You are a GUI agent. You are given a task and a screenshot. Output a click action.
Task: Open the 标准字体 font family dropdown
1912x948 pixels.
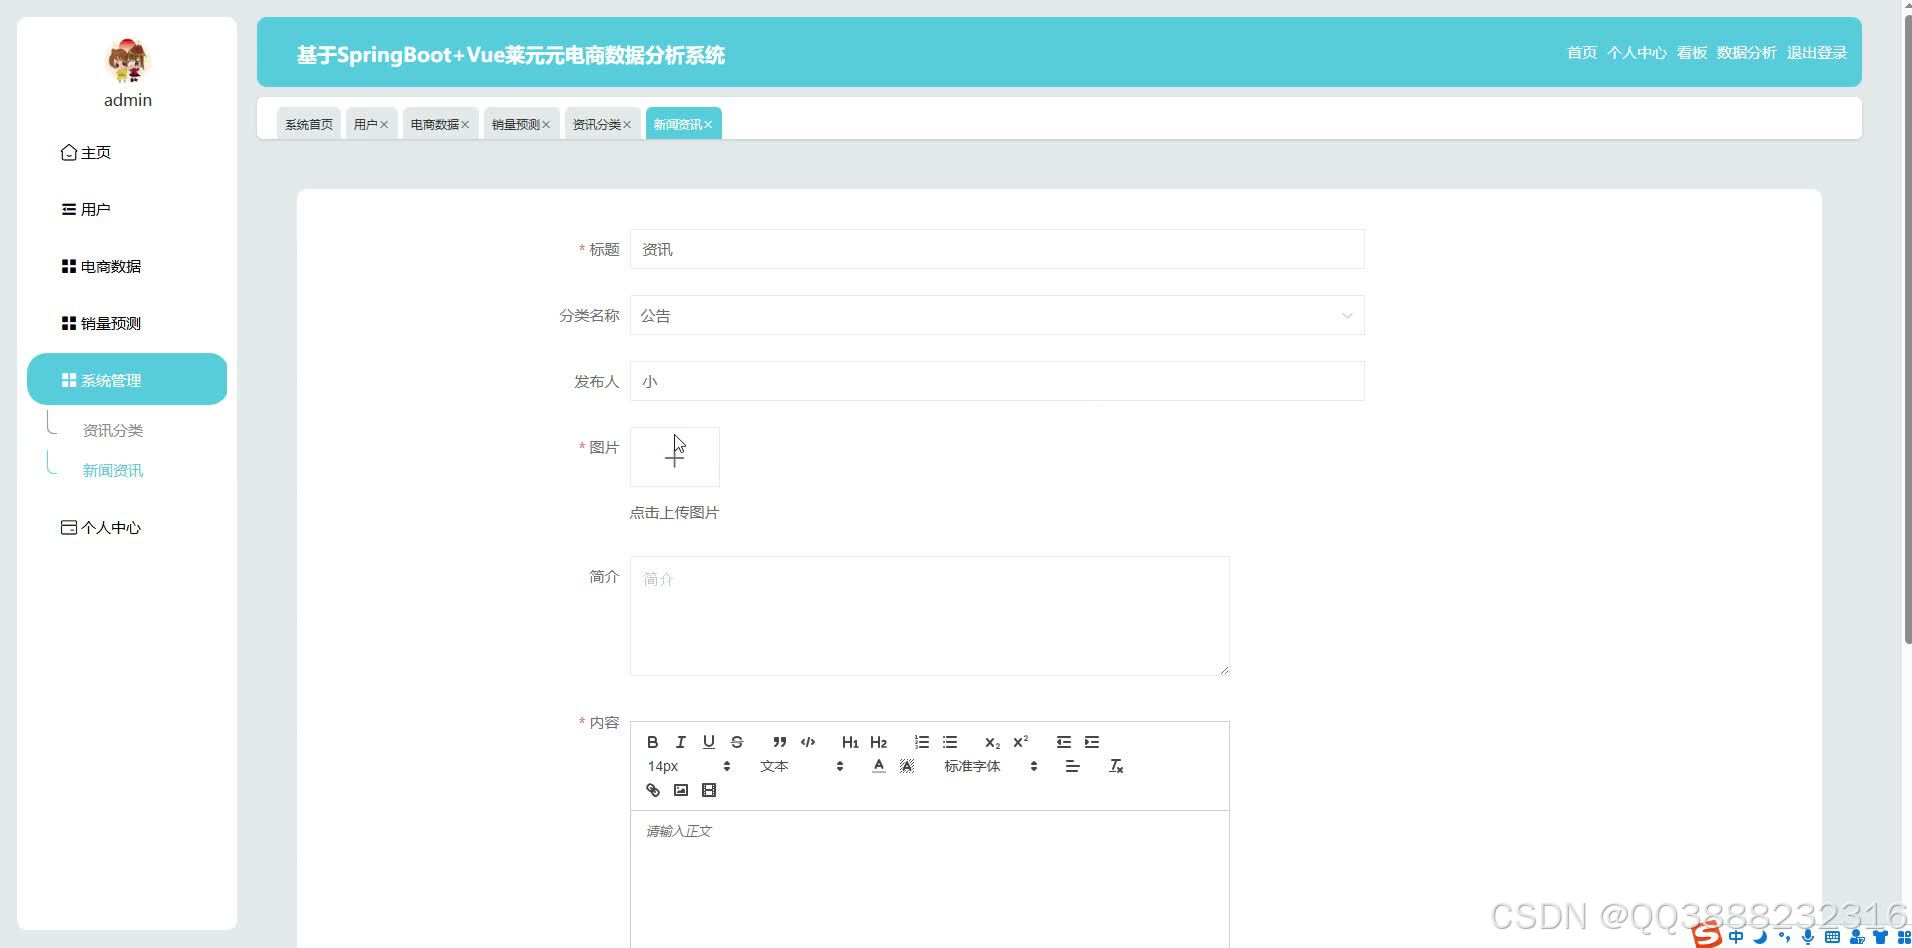tap(991, 766)
